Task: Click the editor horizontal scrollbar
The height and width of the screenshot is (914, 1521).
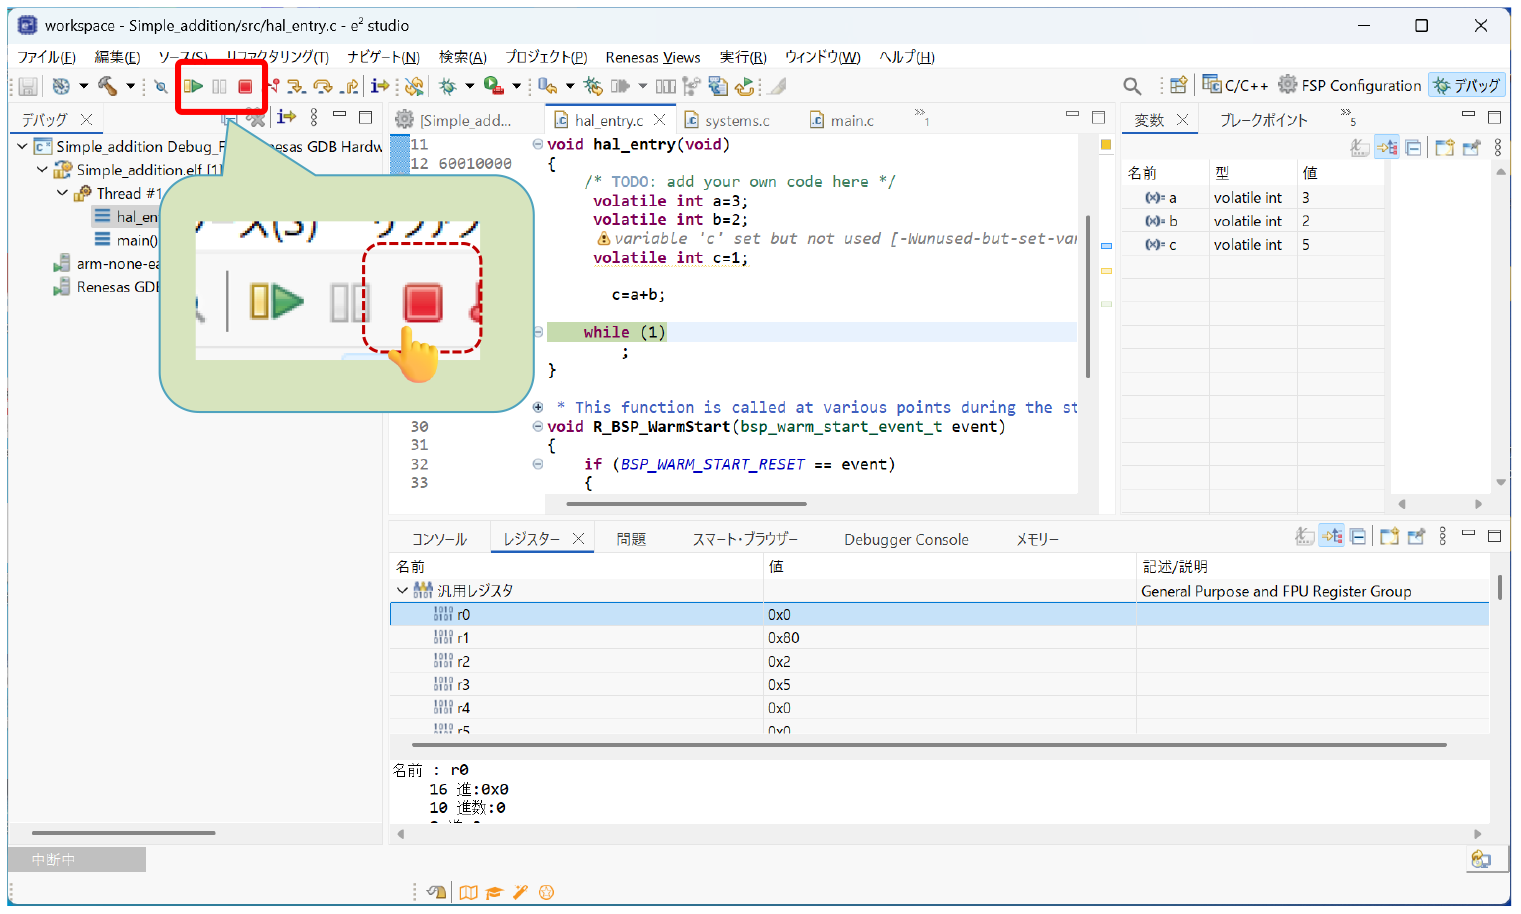Action: point(685,504)
